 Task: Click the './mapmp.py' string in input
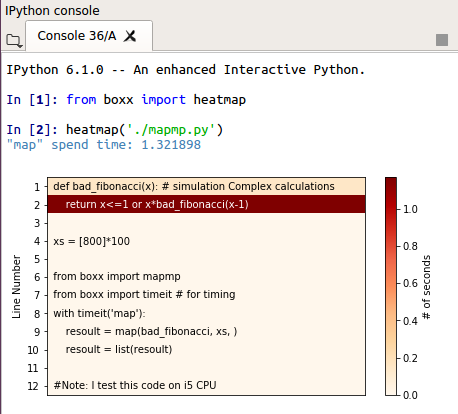pos(171,130)
